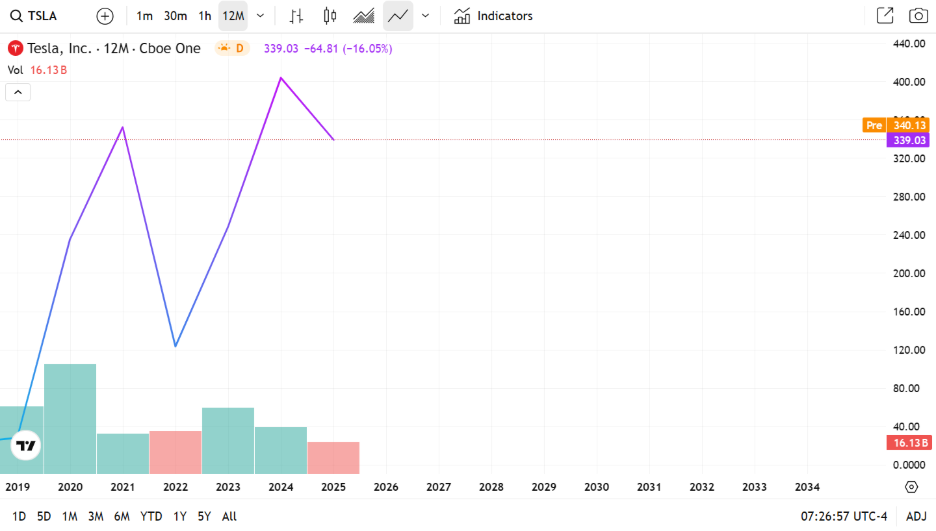The height and width of the screenshot is (531, 936).
Task: Expand the interval dropdown arrow
Action: (260, 16)
